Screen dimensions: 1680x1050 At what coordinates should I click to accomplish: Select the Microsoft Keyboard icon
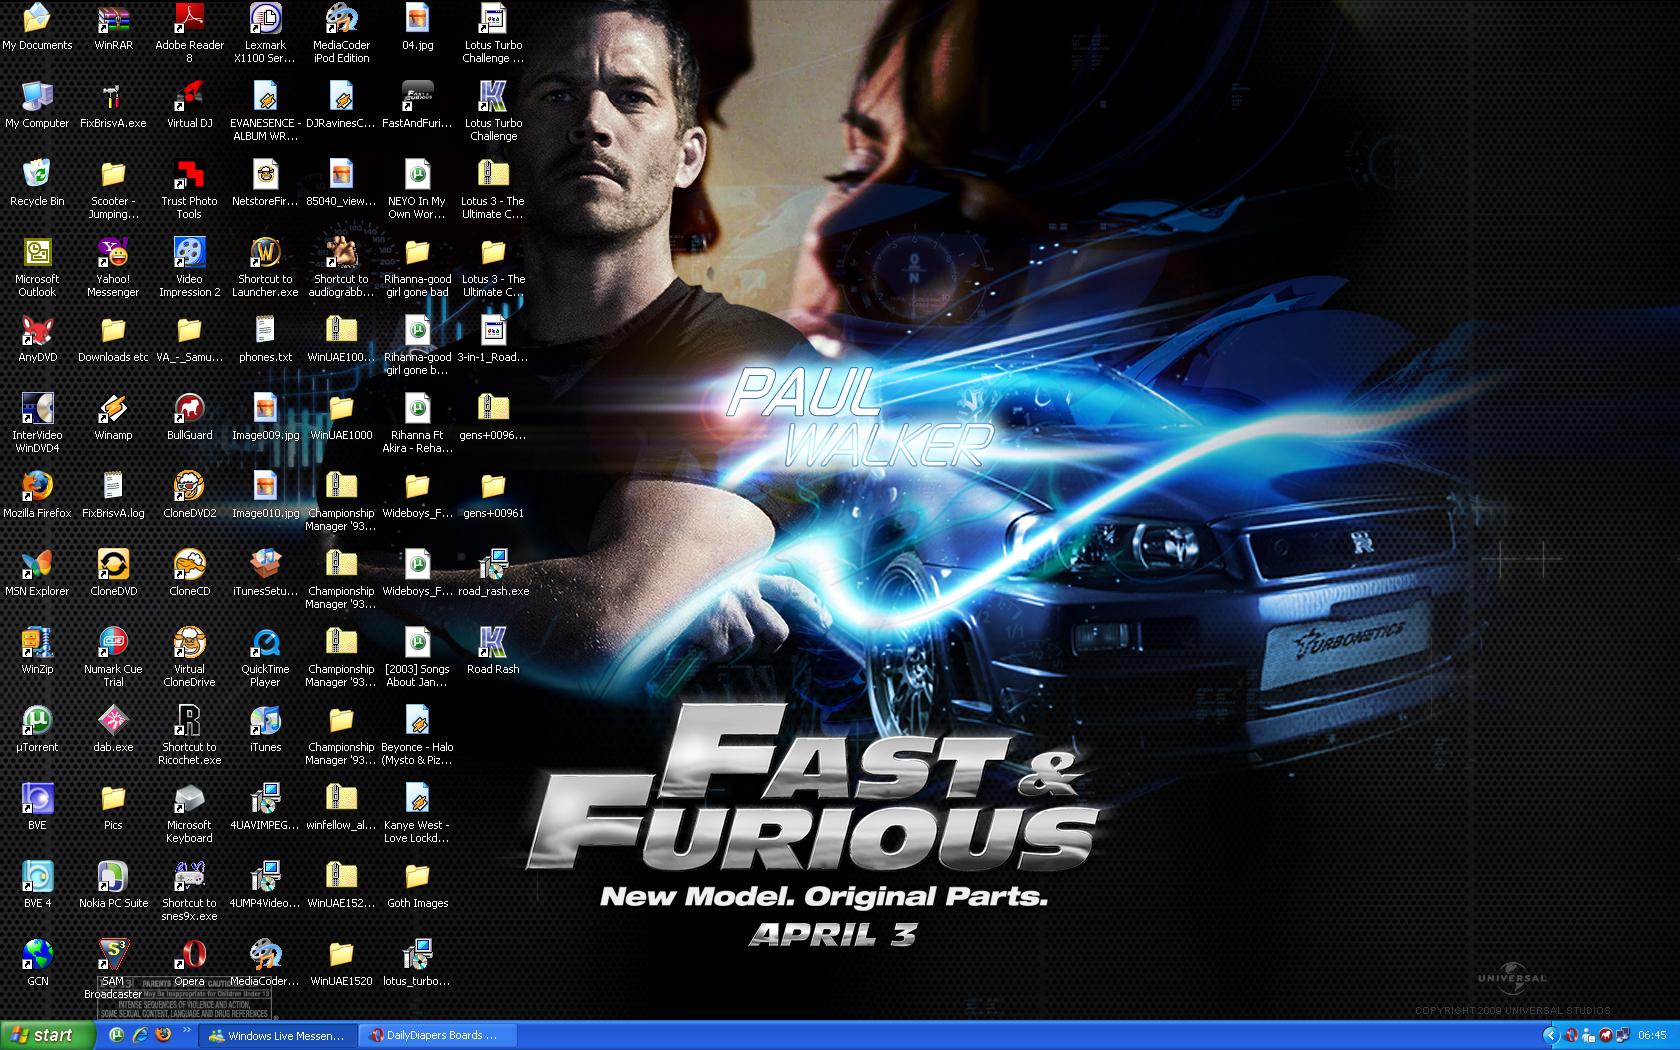click(189, 814)
